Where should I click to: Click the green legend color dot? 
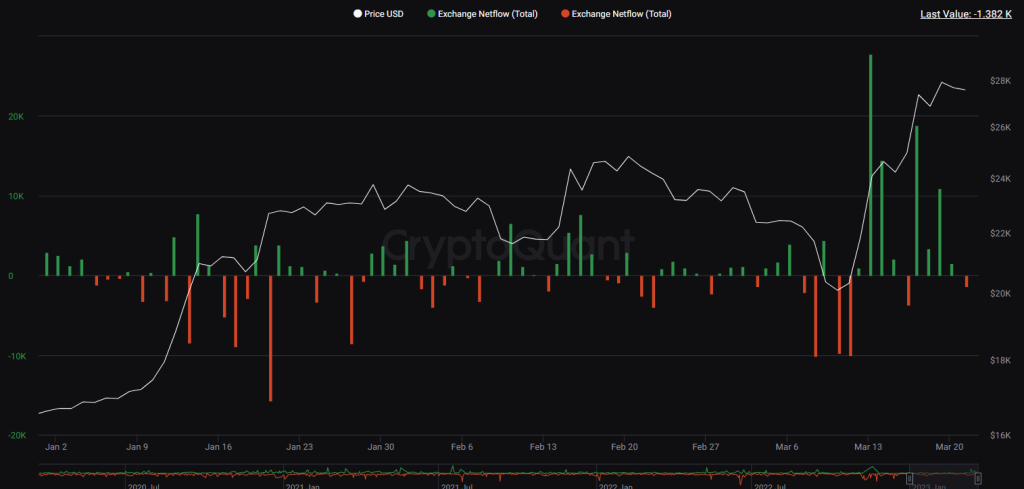pyautogui.click(x=430, y=14)
